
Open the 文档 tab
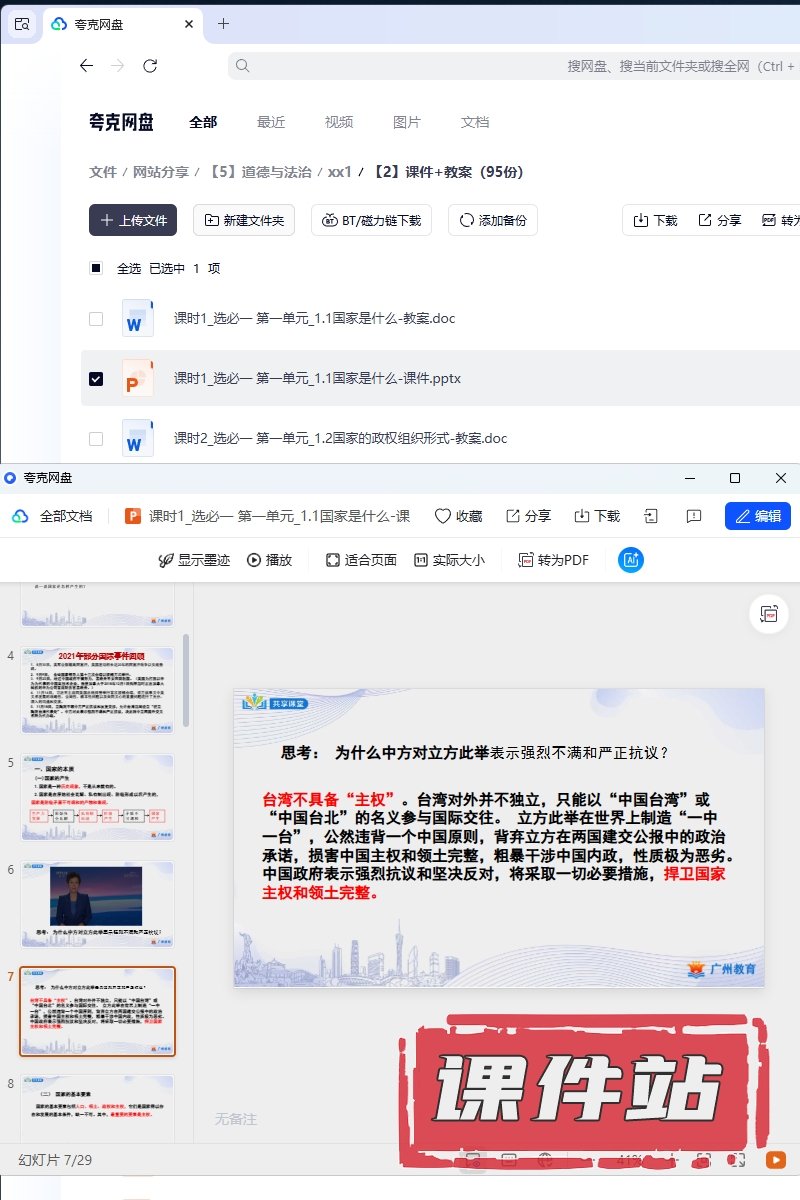[475, 122]
